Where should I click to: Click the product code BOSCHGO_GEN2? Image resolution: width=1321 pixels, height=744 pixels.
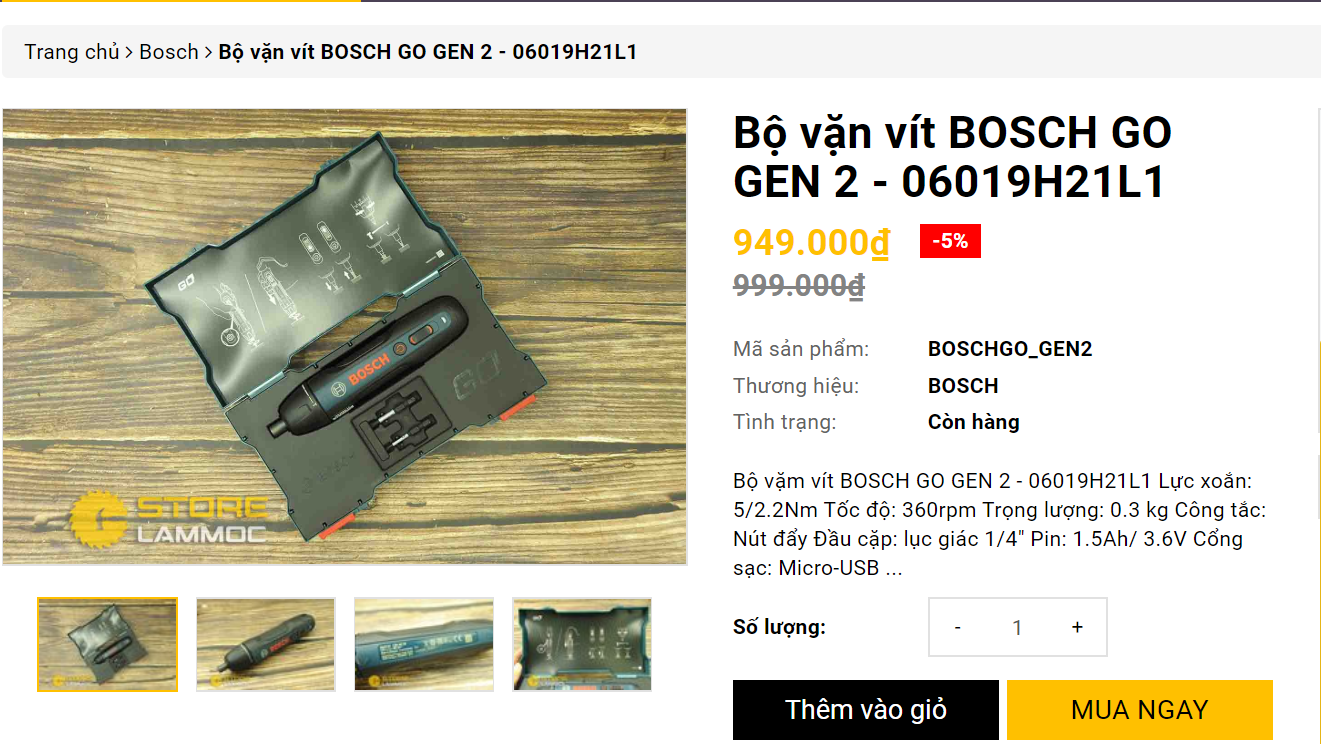[1010, 349]
